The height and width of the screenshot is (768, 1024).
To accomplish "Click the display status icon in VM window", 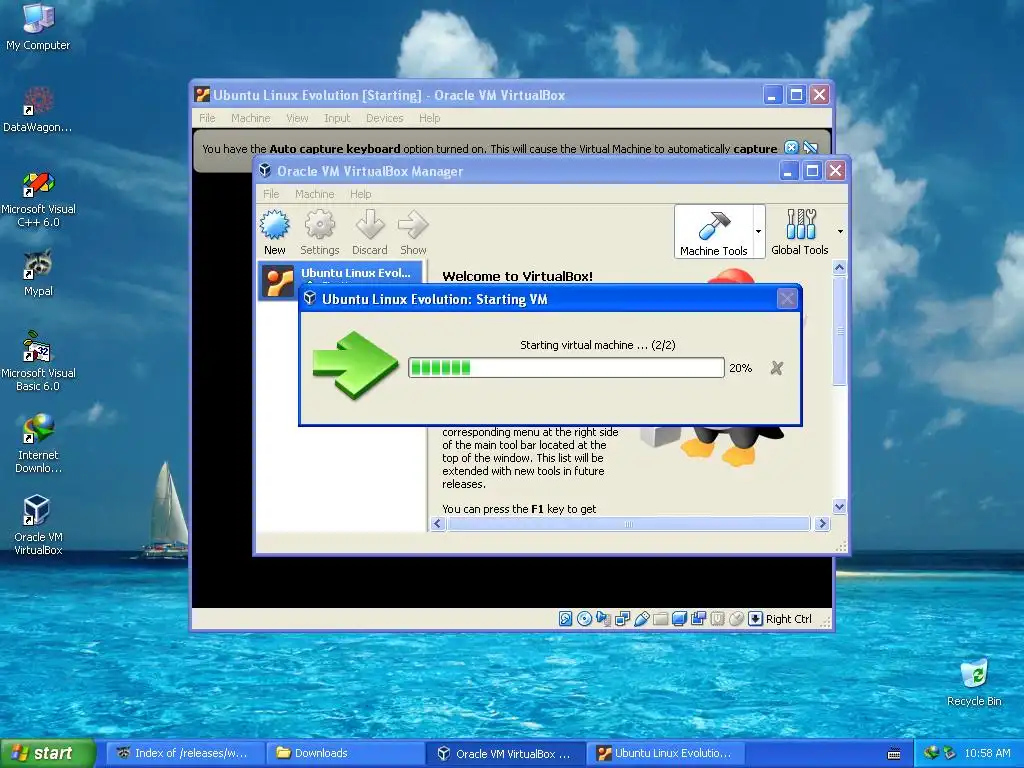I will pyautogui.click(x=679, y=618).
